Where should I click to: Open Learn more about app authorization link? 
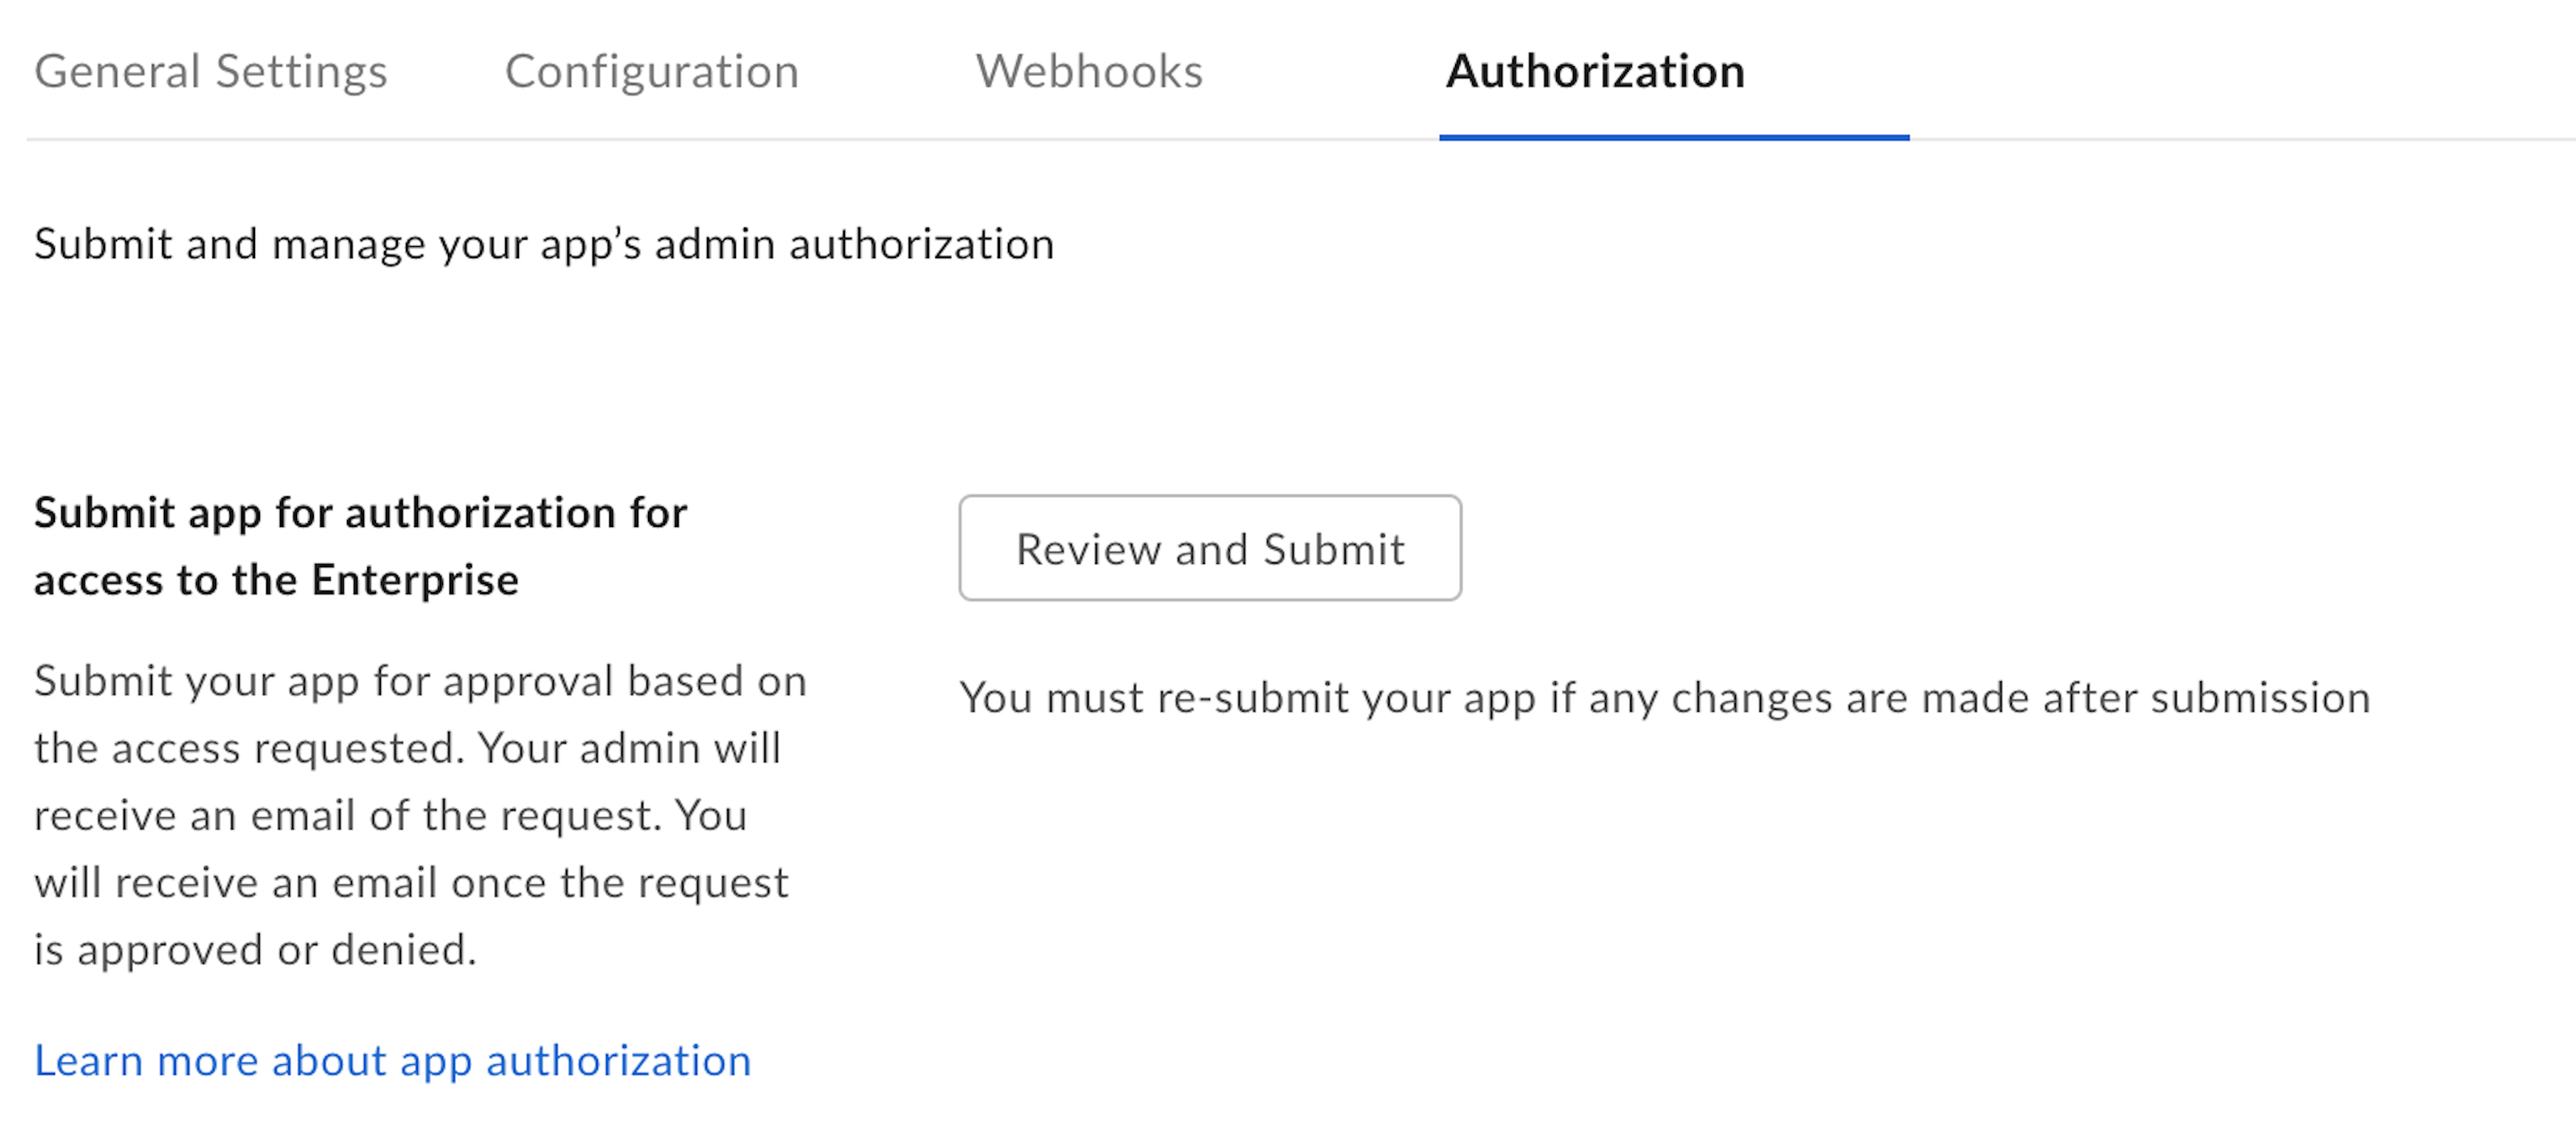click(x=390, y=1060)
